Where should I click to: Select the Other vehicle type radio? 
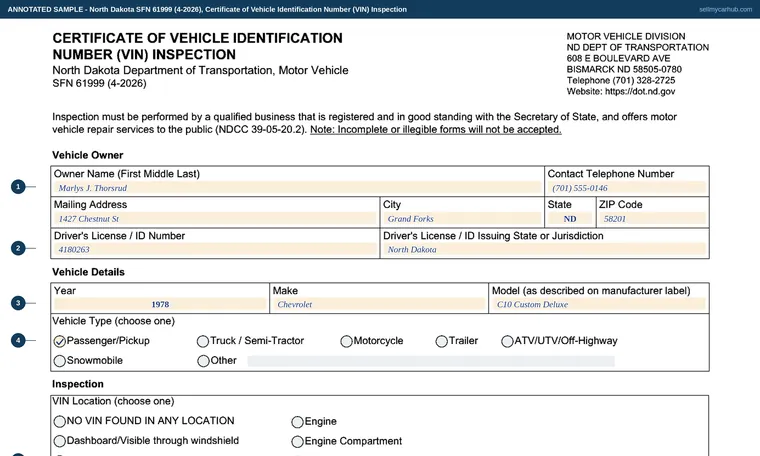coord(203,361)
